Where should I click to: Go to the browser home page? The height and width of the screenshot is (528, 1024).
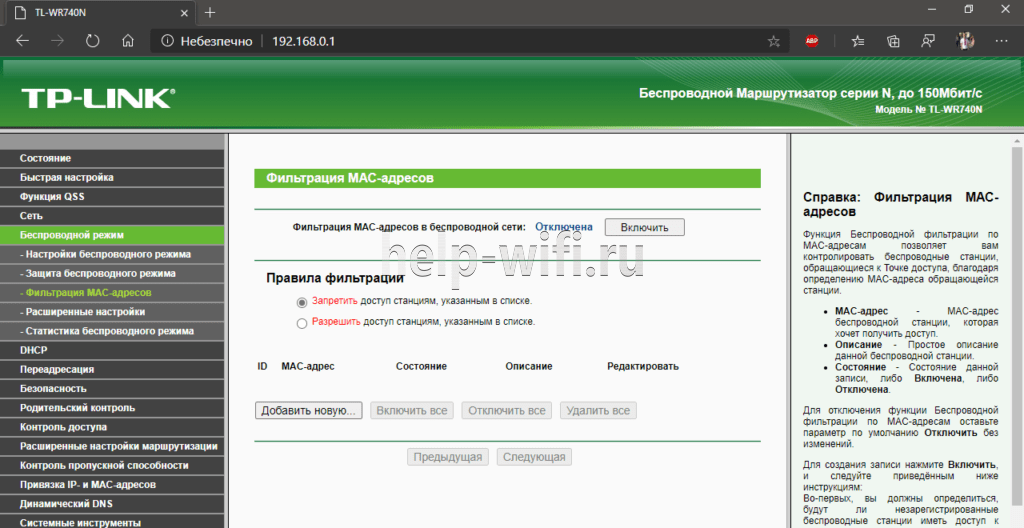coord(127,41)
